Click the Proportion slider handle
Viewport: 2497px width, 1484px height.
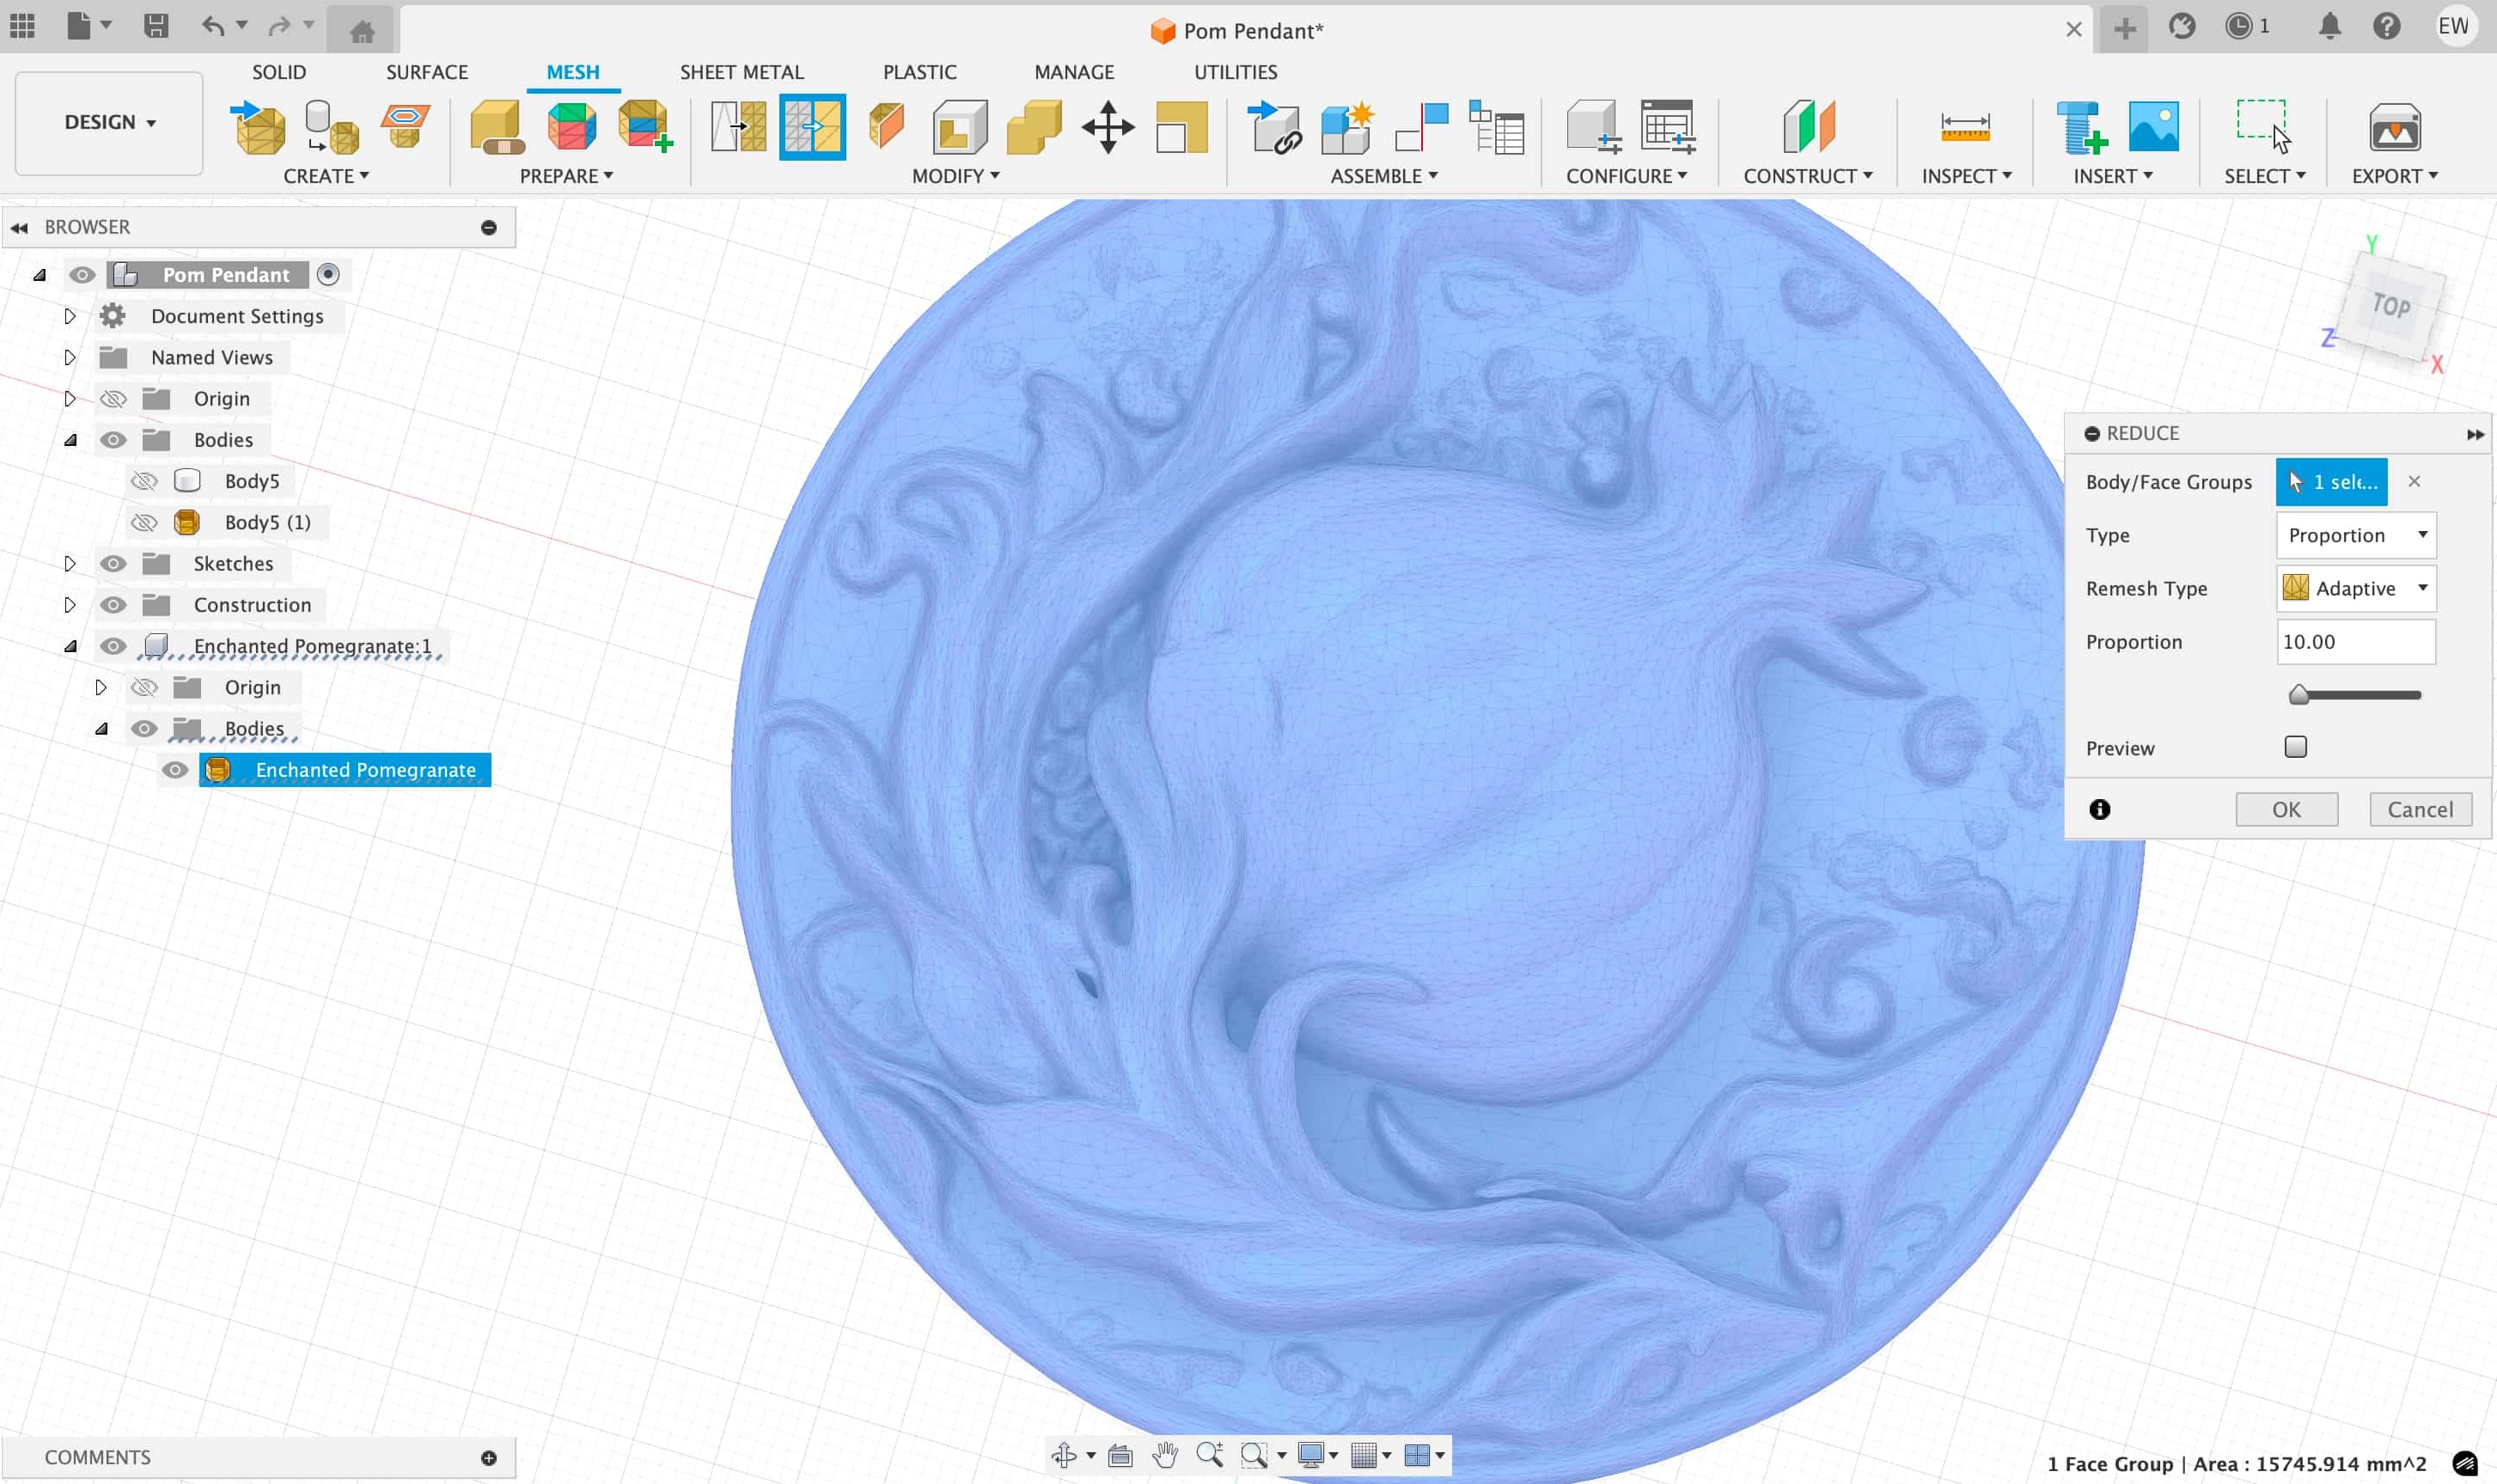point(2298,695)
